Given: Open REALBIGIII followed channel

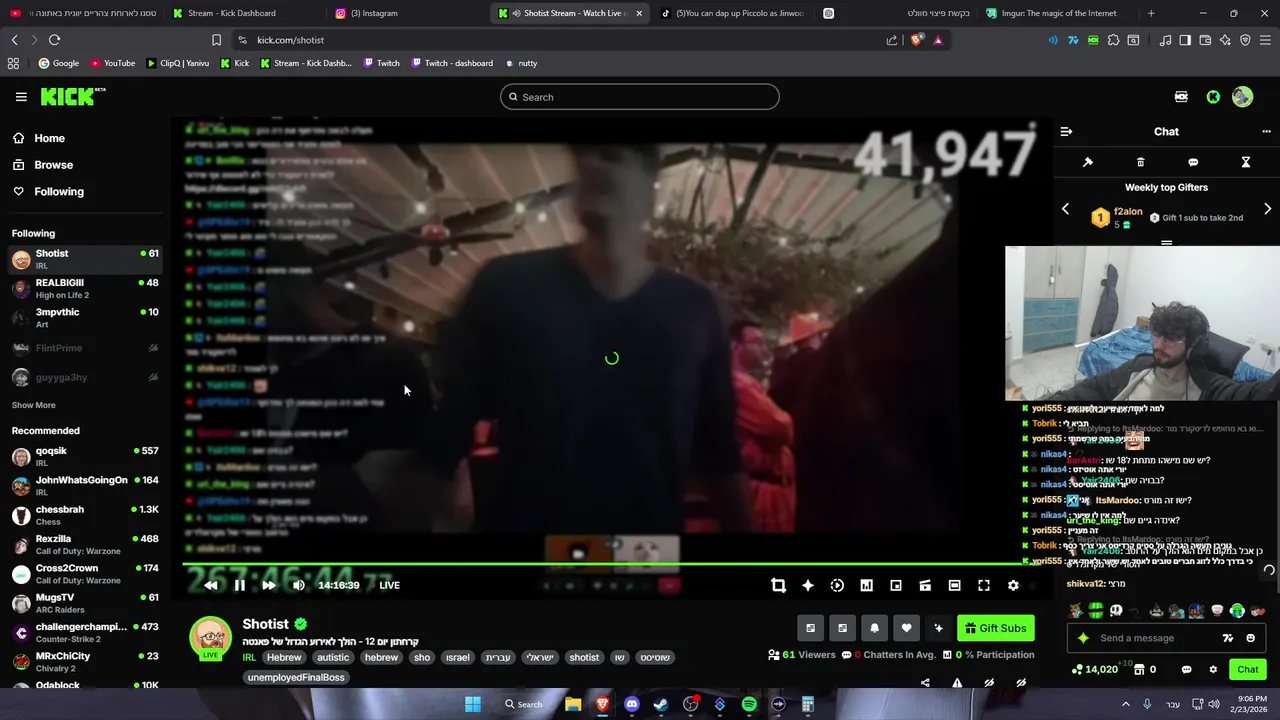Looking at the screenshot, I should coord(85,289).
